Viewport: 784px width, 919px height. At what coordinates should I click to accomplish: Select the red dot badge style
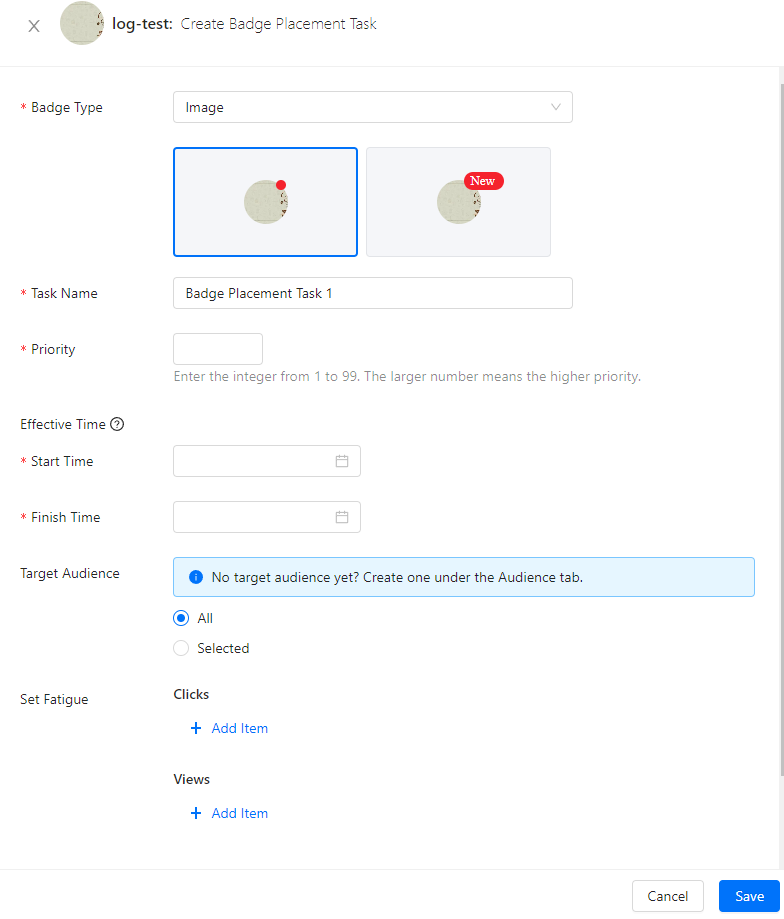pos(265,202)
